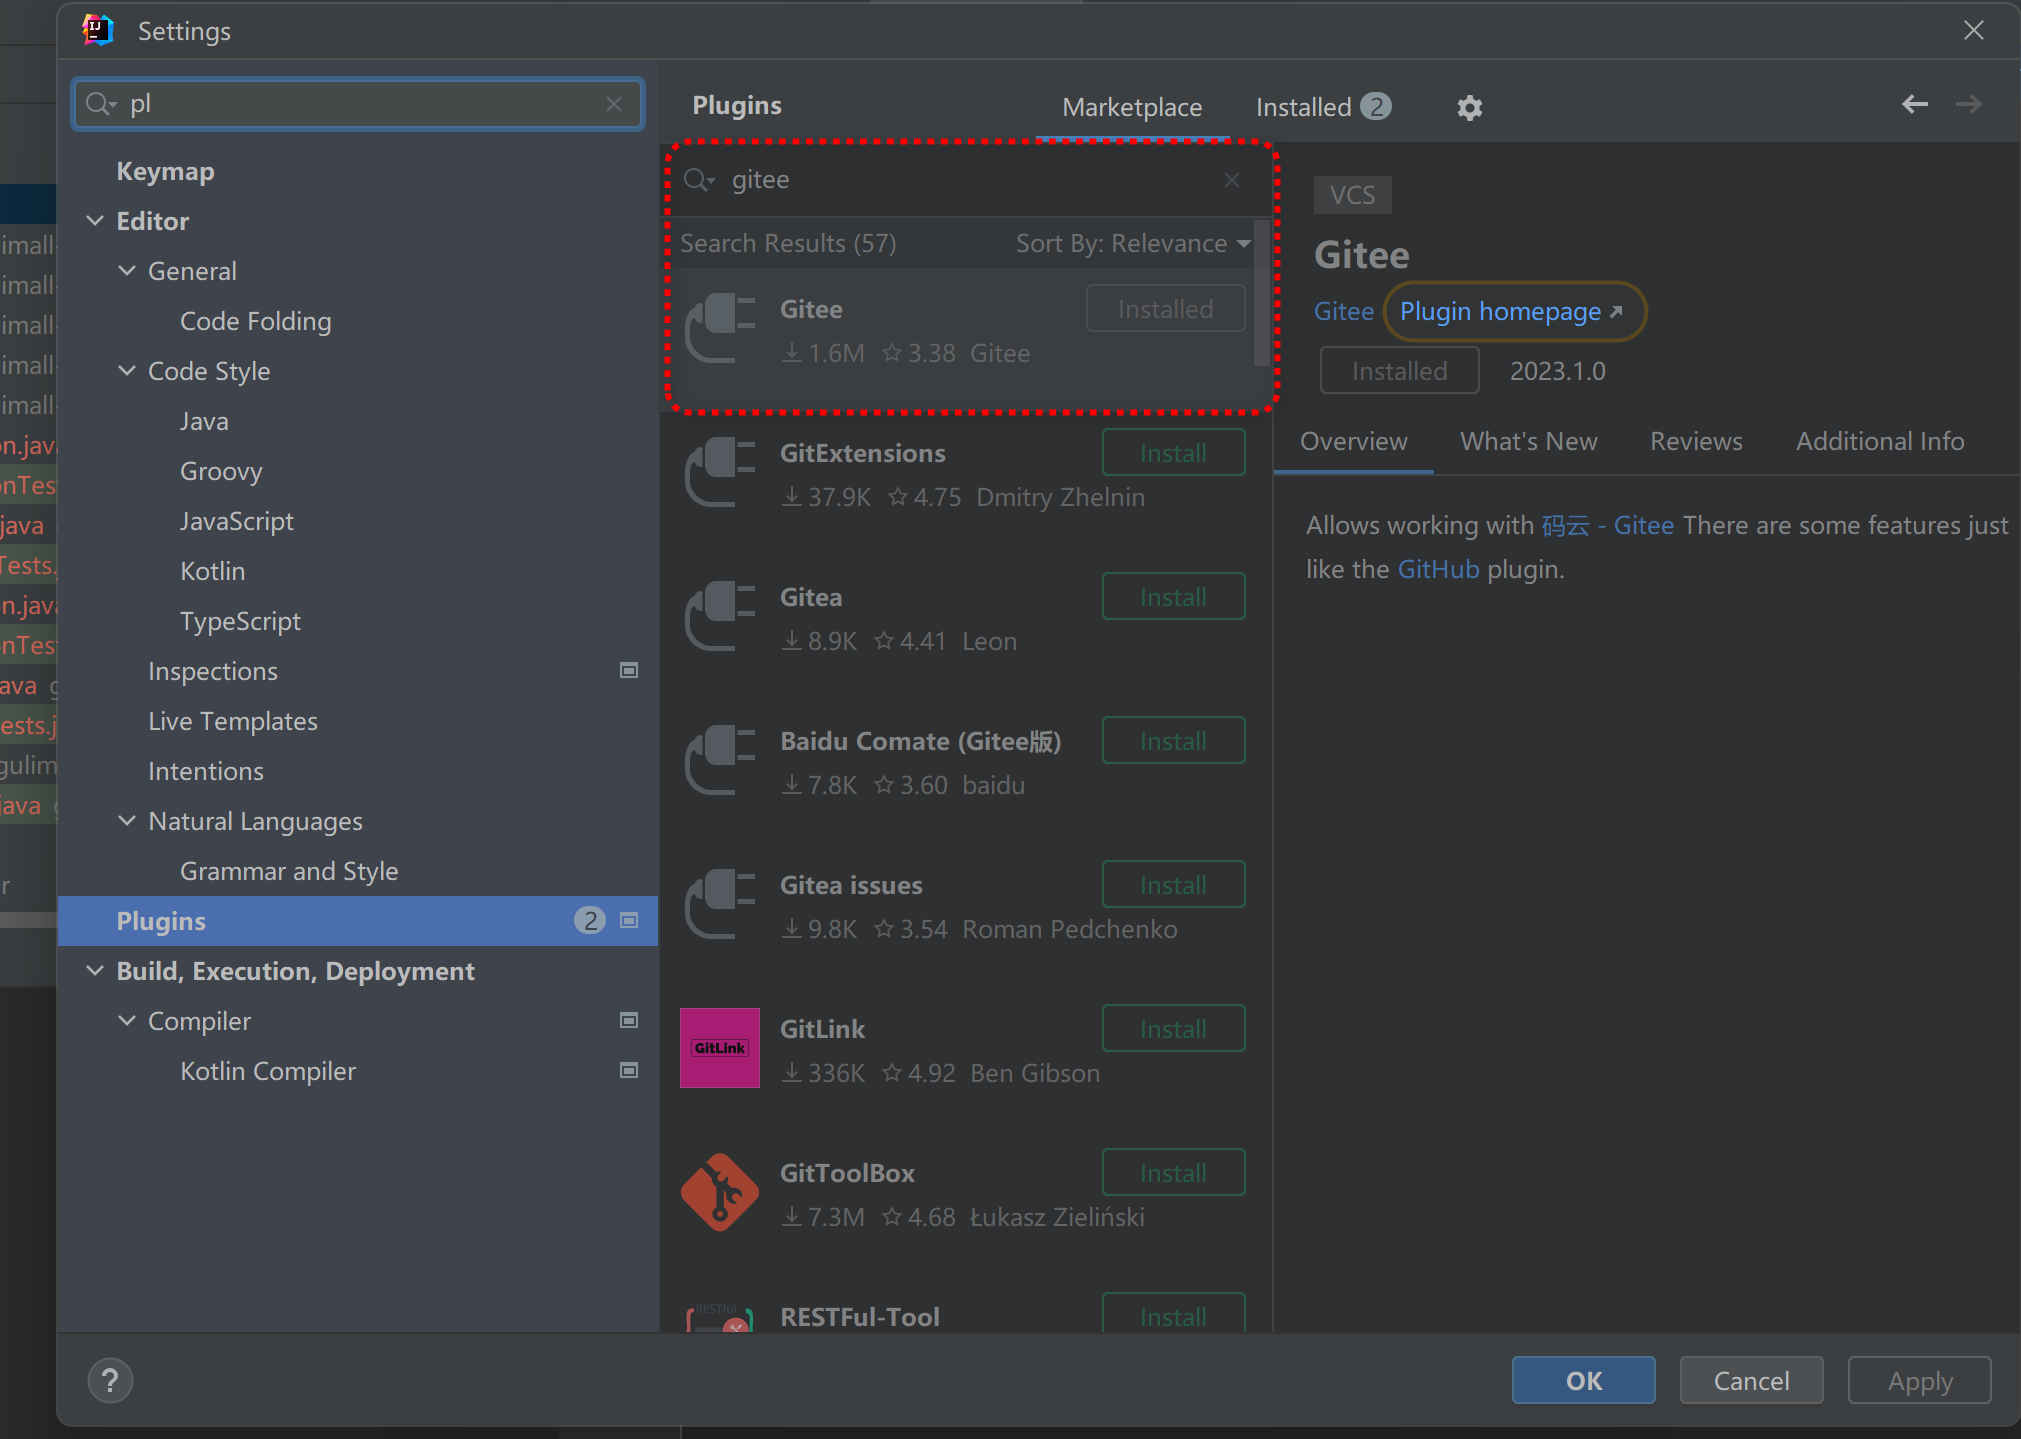
Task: Click the Gitee plugin icon
Action: pos(722,329)
